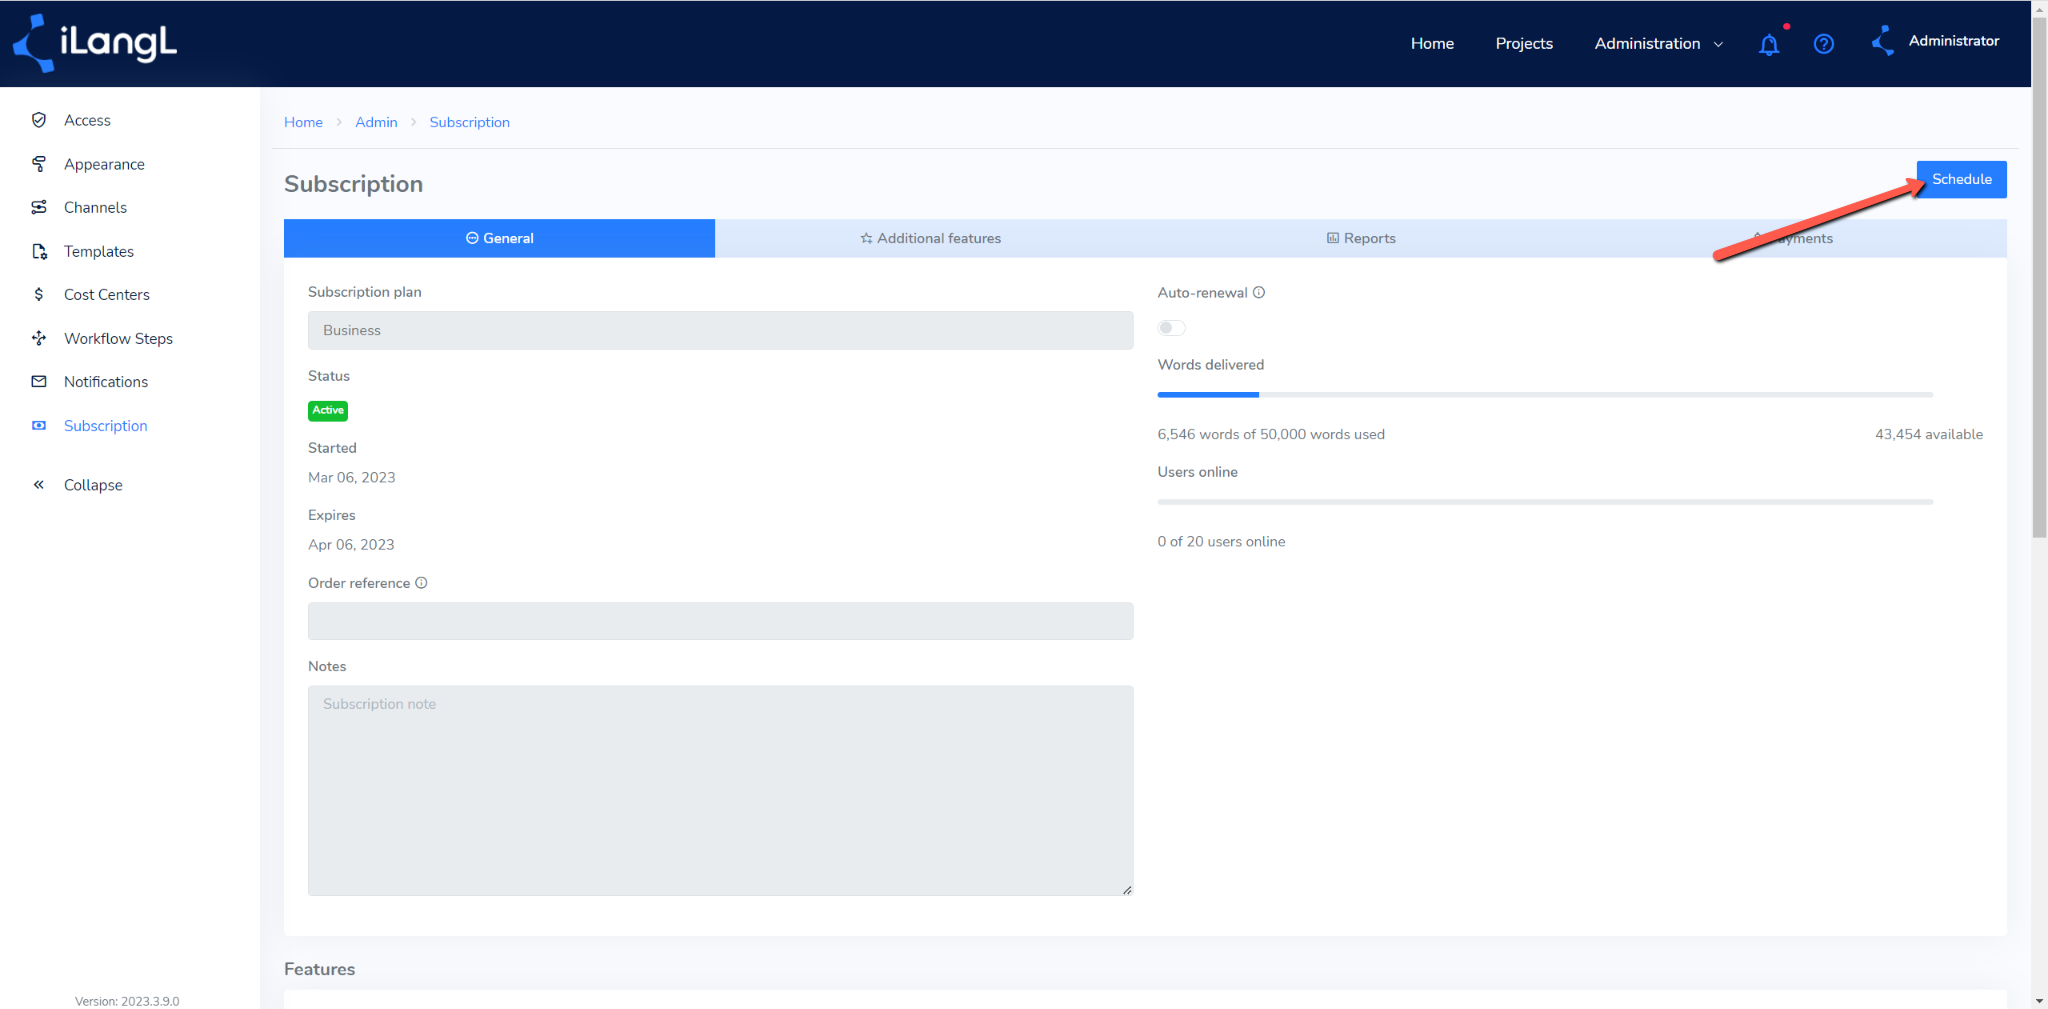Screen dimensions: 2048x1009
Task: Click the Administrator avatar icon
Action: click(1883, 41)
